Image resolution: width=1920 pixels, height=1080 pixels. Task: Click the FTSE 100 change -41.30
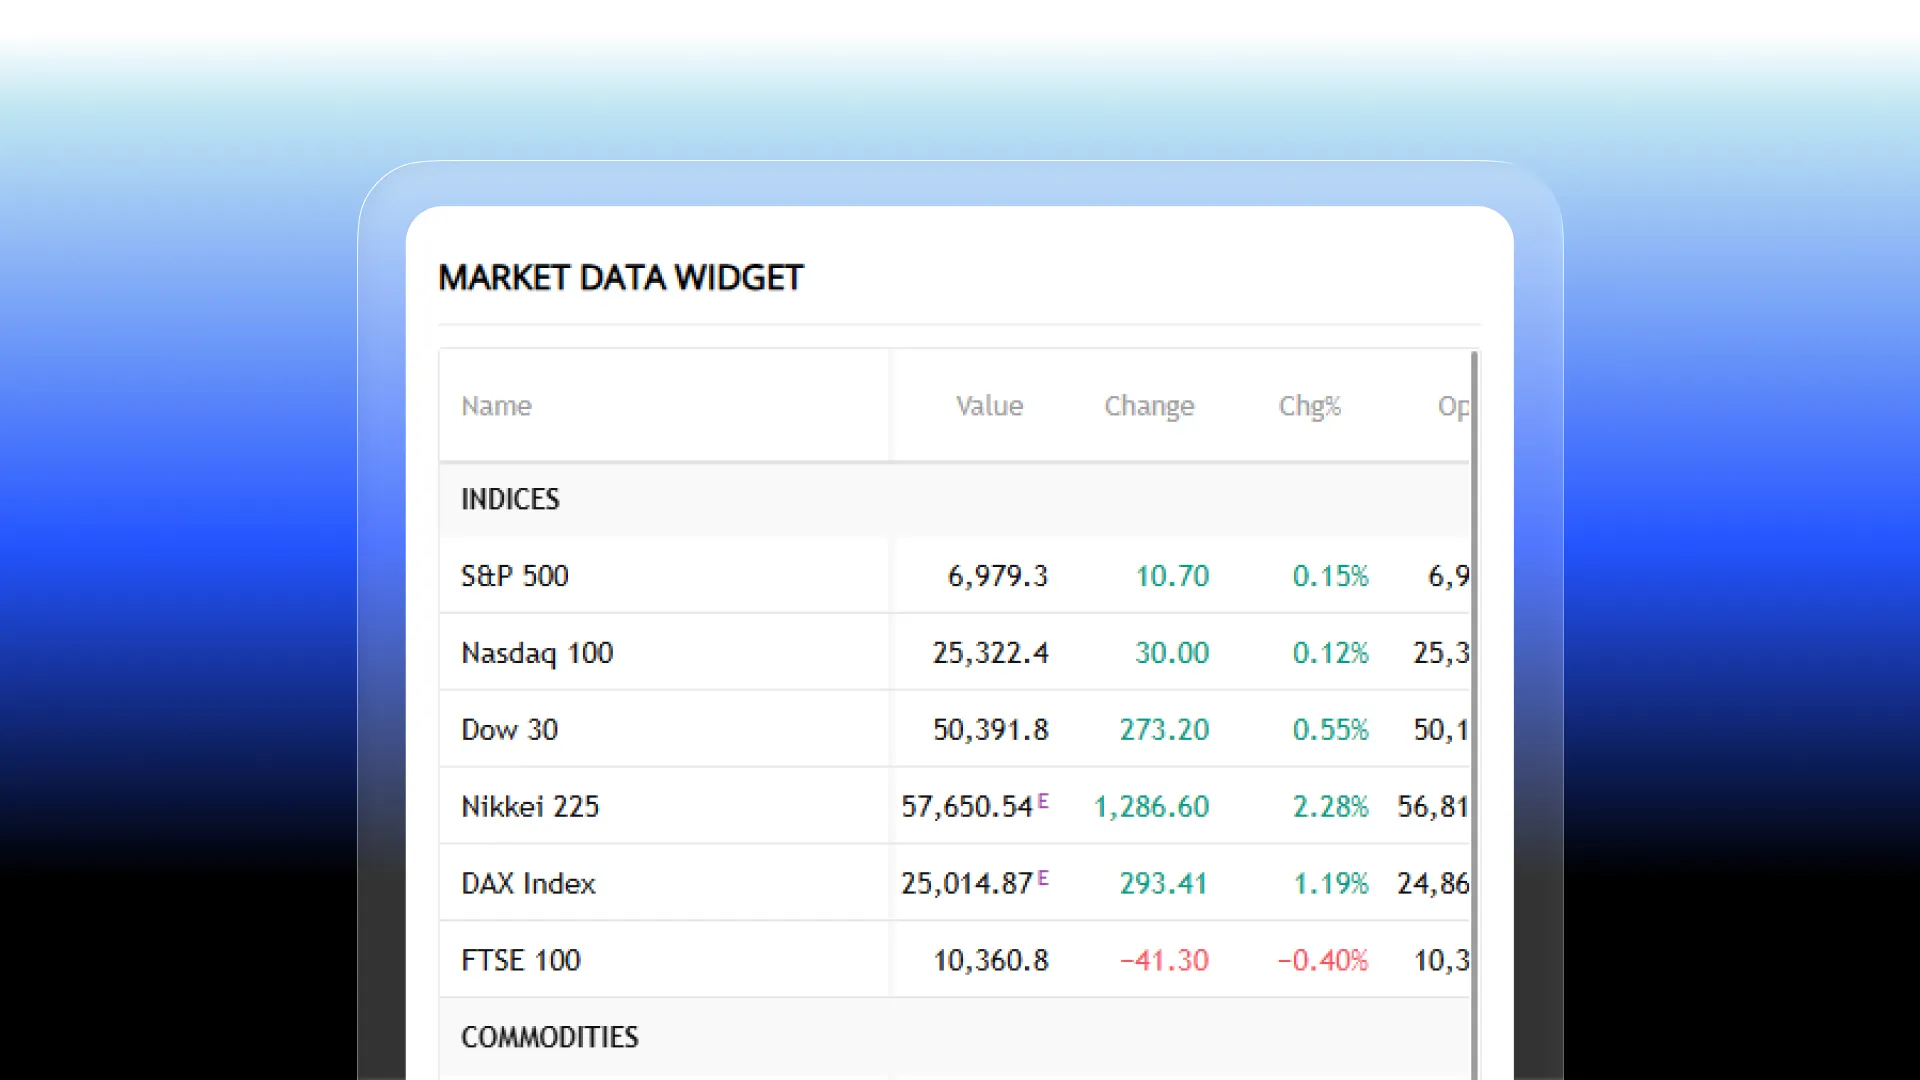click(1164, 961)
